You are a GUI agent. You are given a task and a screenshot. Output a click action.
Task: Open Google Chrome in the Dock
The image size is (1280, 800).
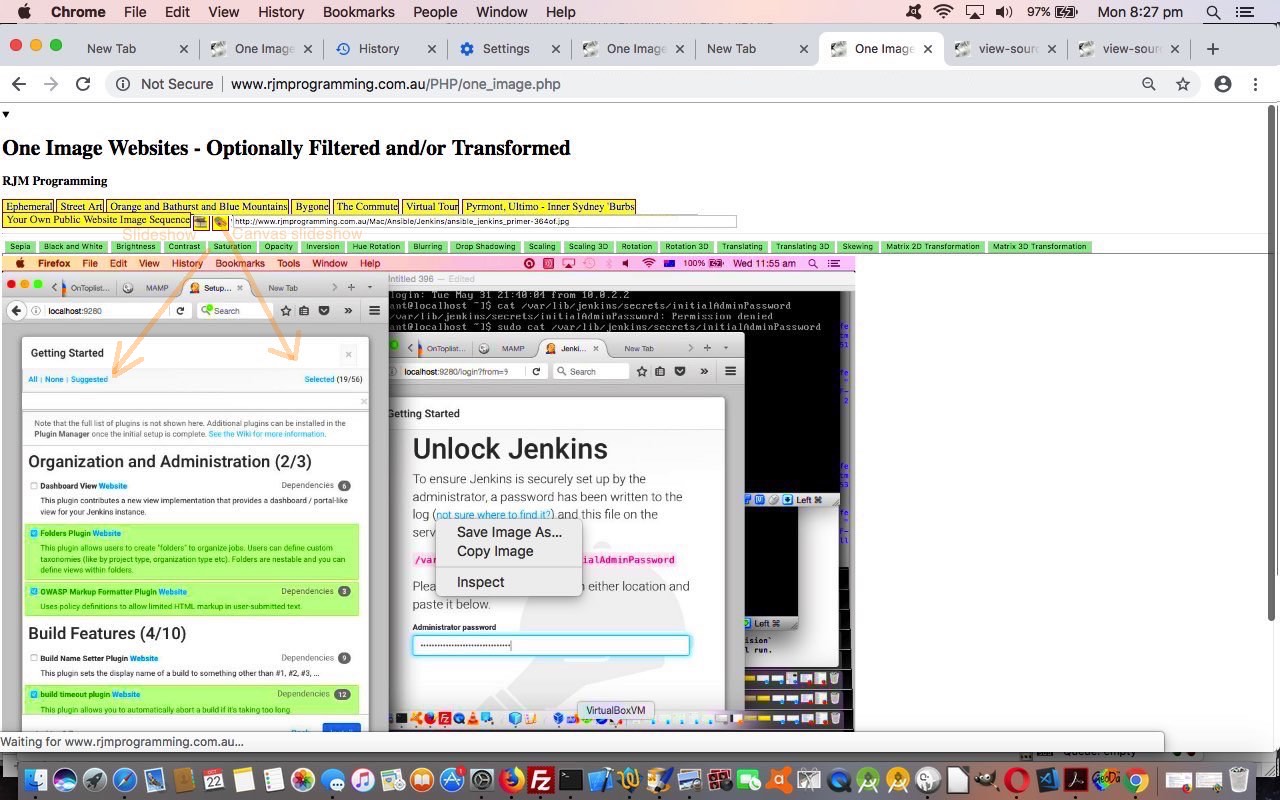(x=1136, y=779)
